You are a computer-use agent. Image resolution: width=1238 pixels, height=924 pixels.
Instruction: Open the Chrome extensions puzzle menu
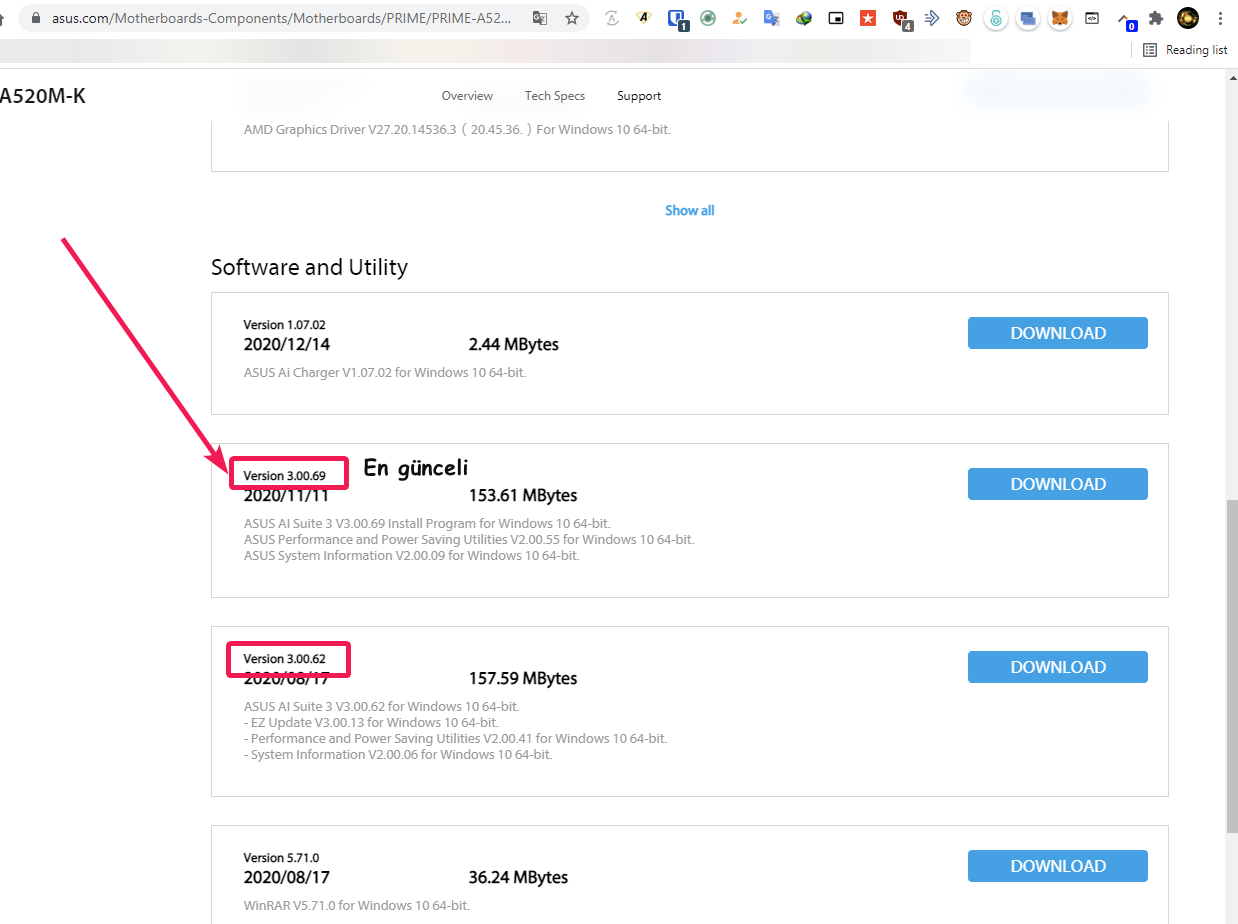[1156, 18]
